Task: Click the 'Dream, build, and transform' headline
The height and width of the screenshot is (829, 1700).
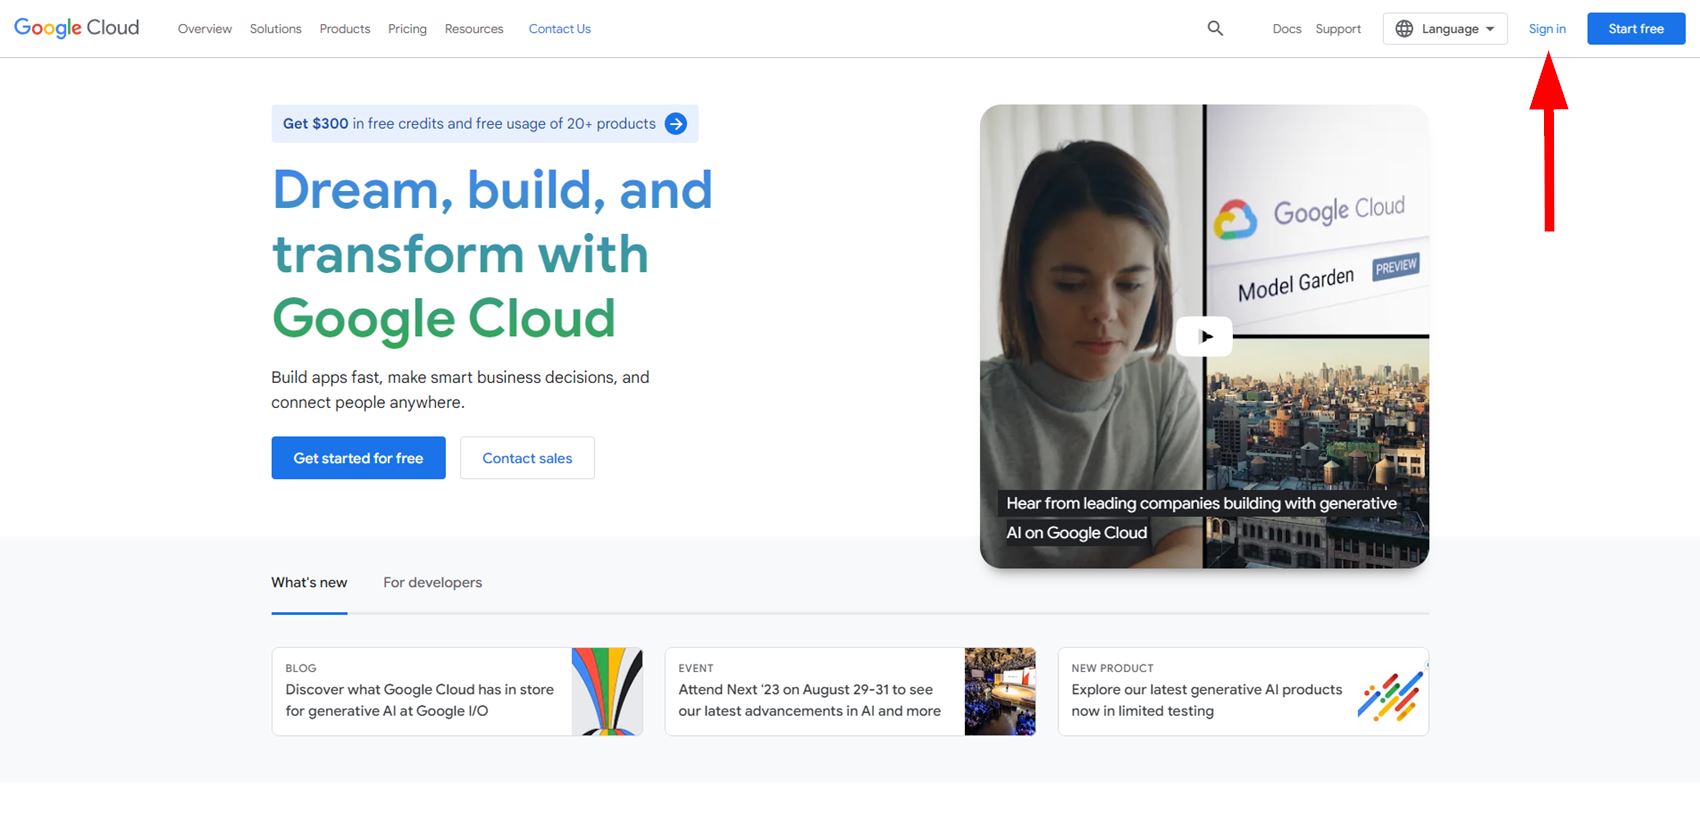Action: pyautogui.click(x=492, y=254)
